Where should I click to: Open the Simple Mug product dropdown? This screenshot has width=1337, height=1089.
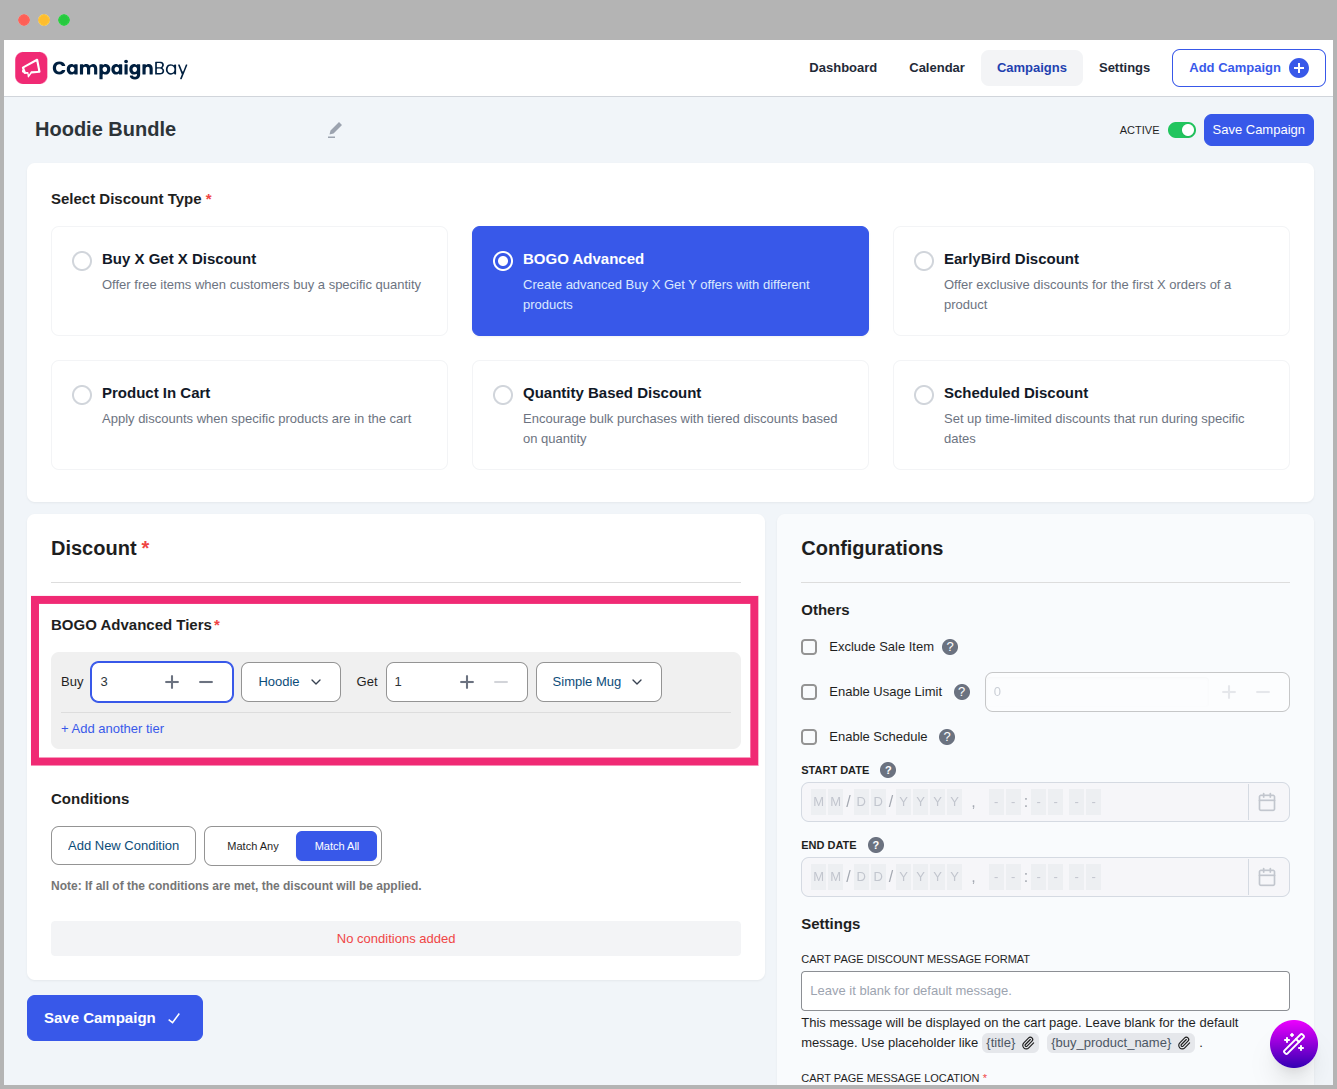tap(598, 682)
